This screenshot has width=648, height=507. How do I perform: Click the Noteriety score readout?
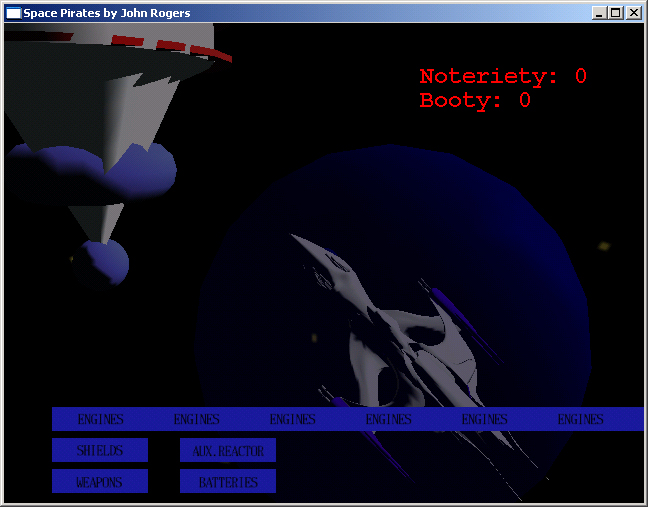click(502, 77)
